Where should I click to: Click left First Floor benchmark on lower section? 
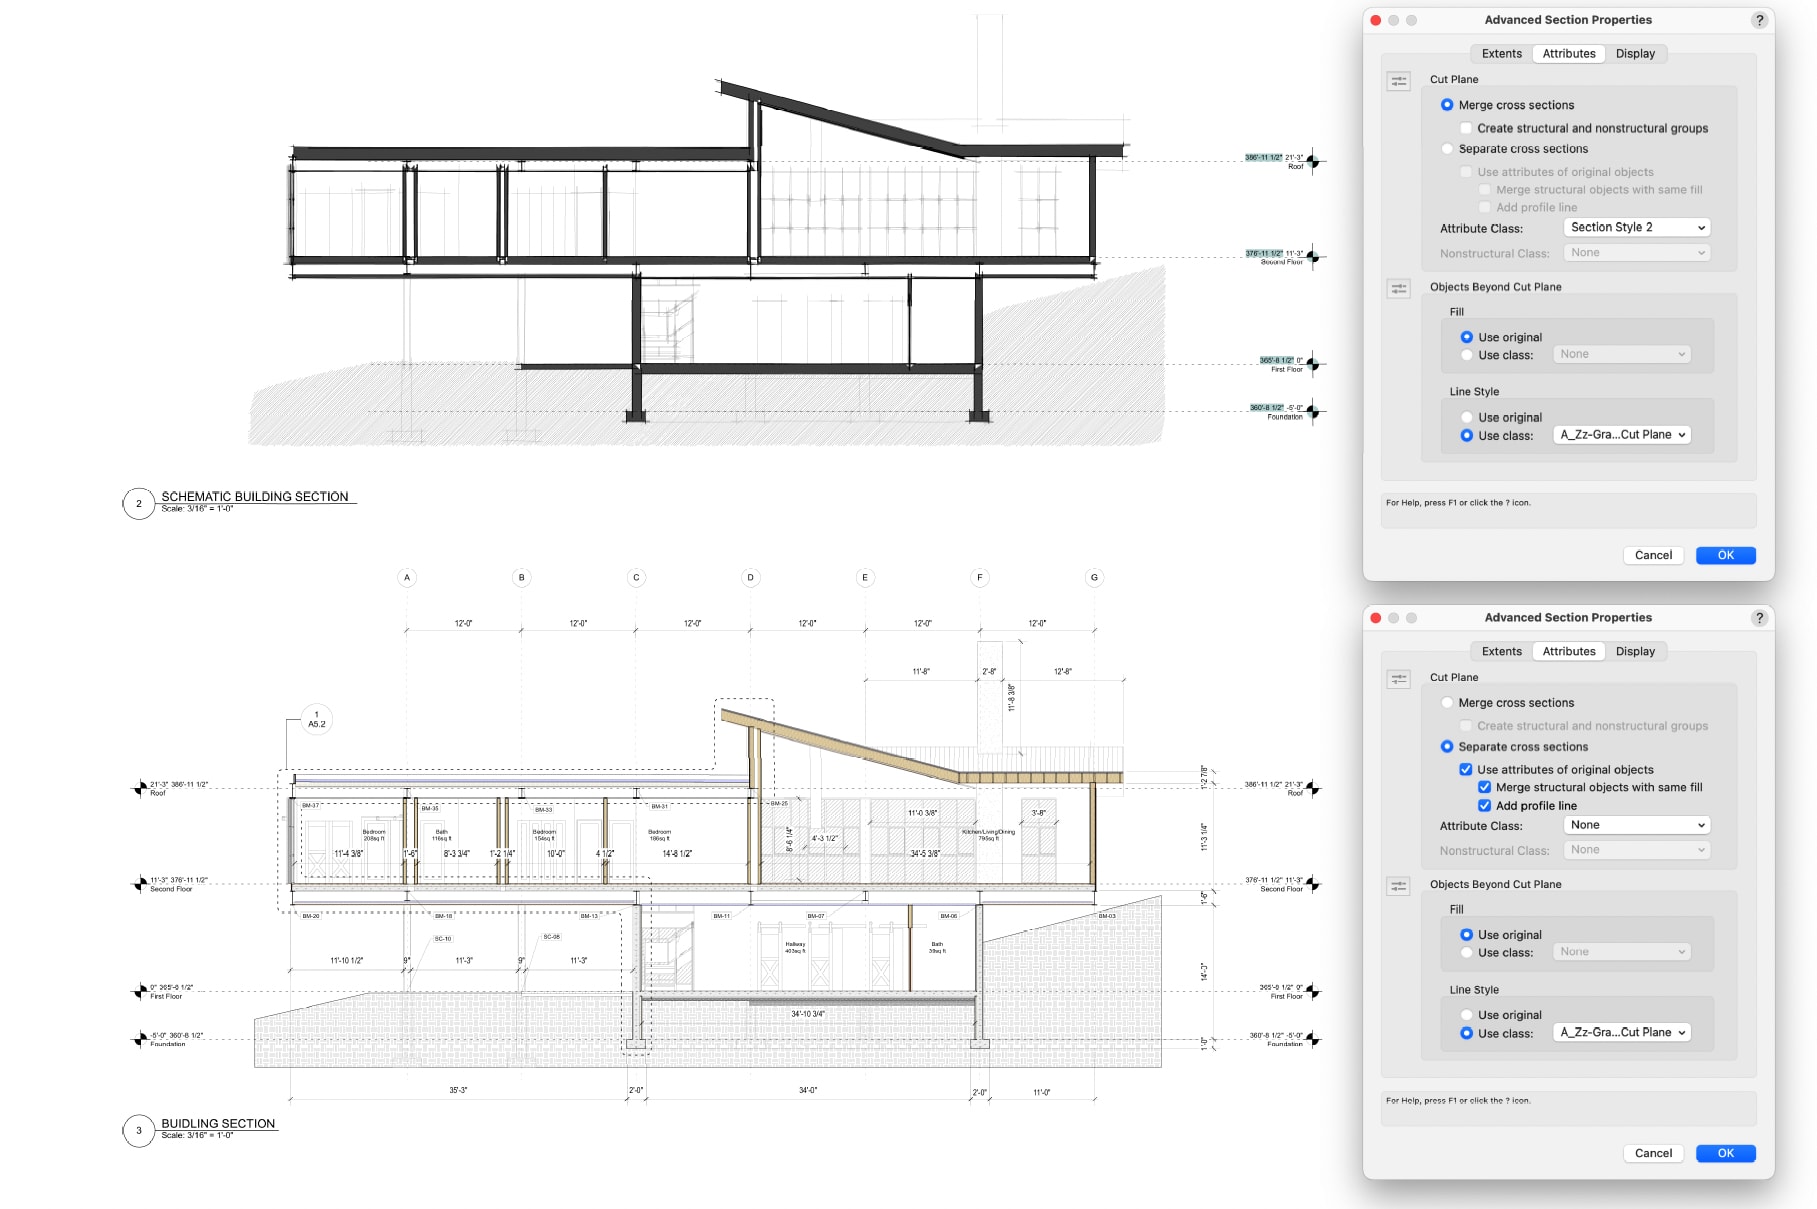[x=139, y=991]
